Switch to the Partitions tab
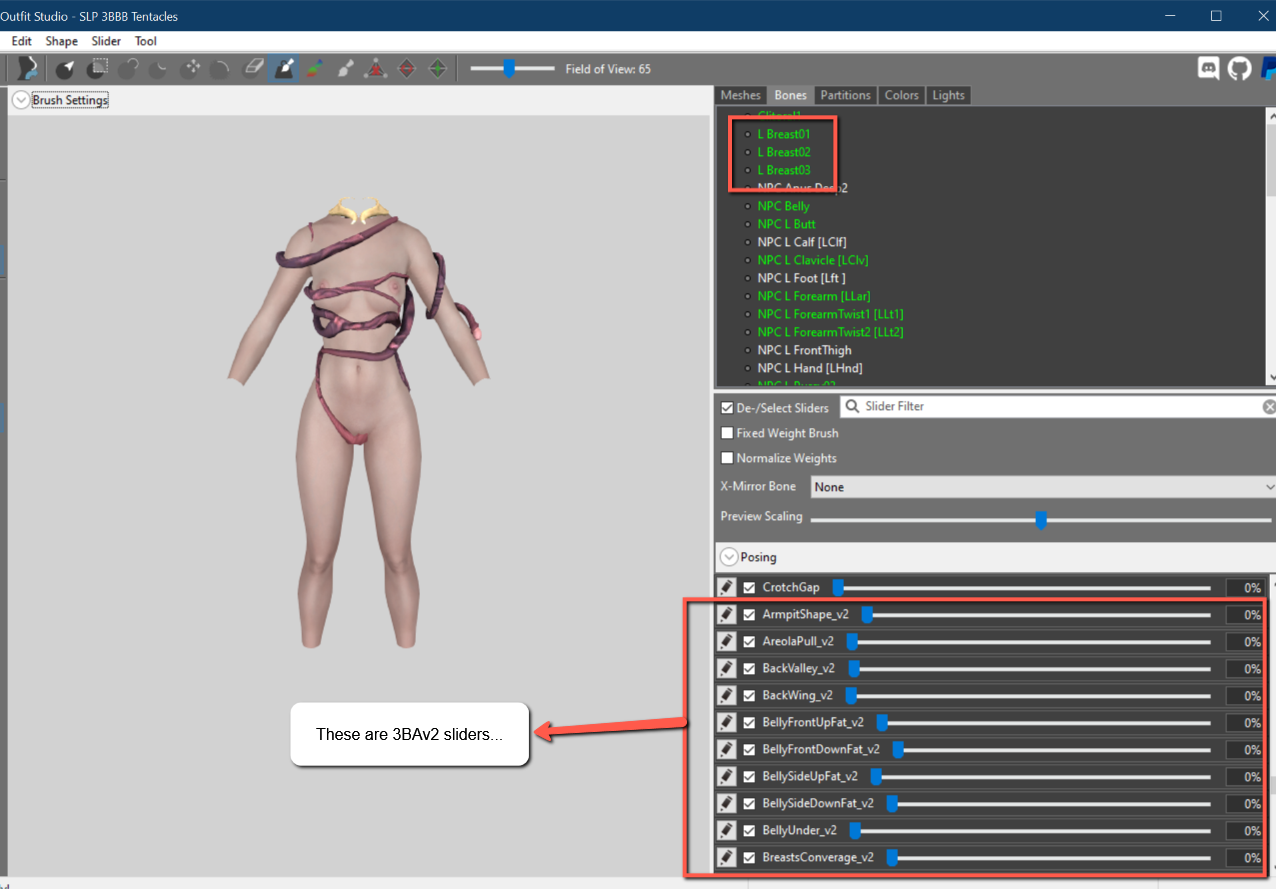The width and height of the screenshot is (1276, 889). coord(845,95)
